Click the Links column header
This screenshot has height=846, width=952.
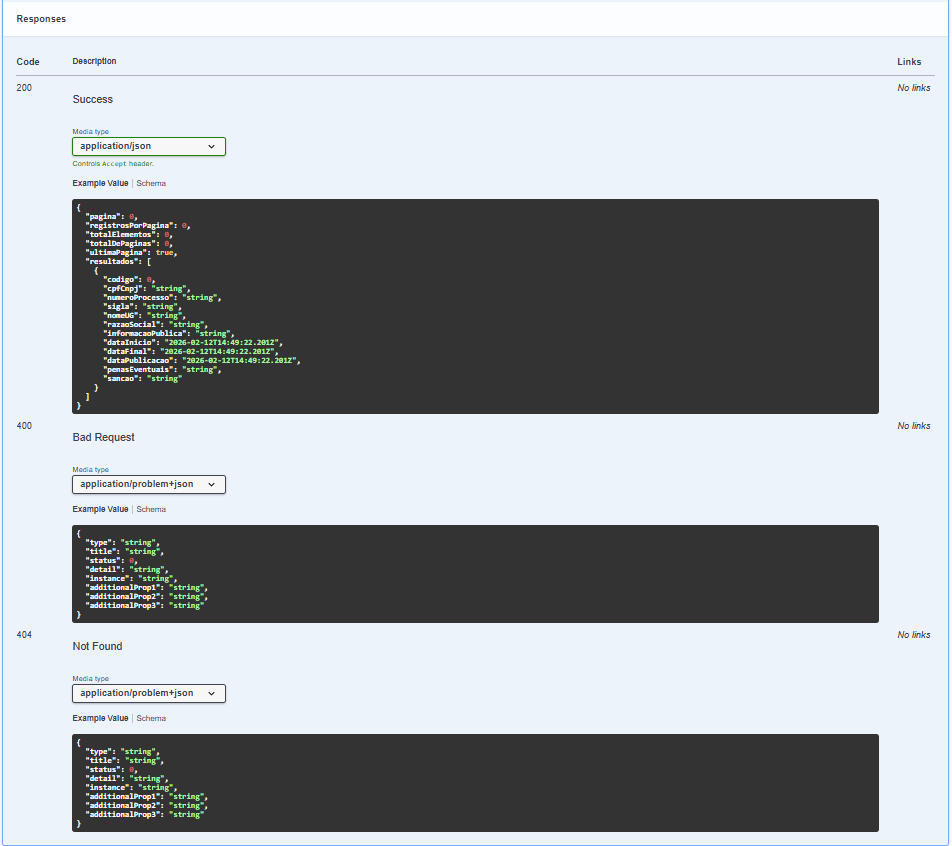(x=910, y=62)
